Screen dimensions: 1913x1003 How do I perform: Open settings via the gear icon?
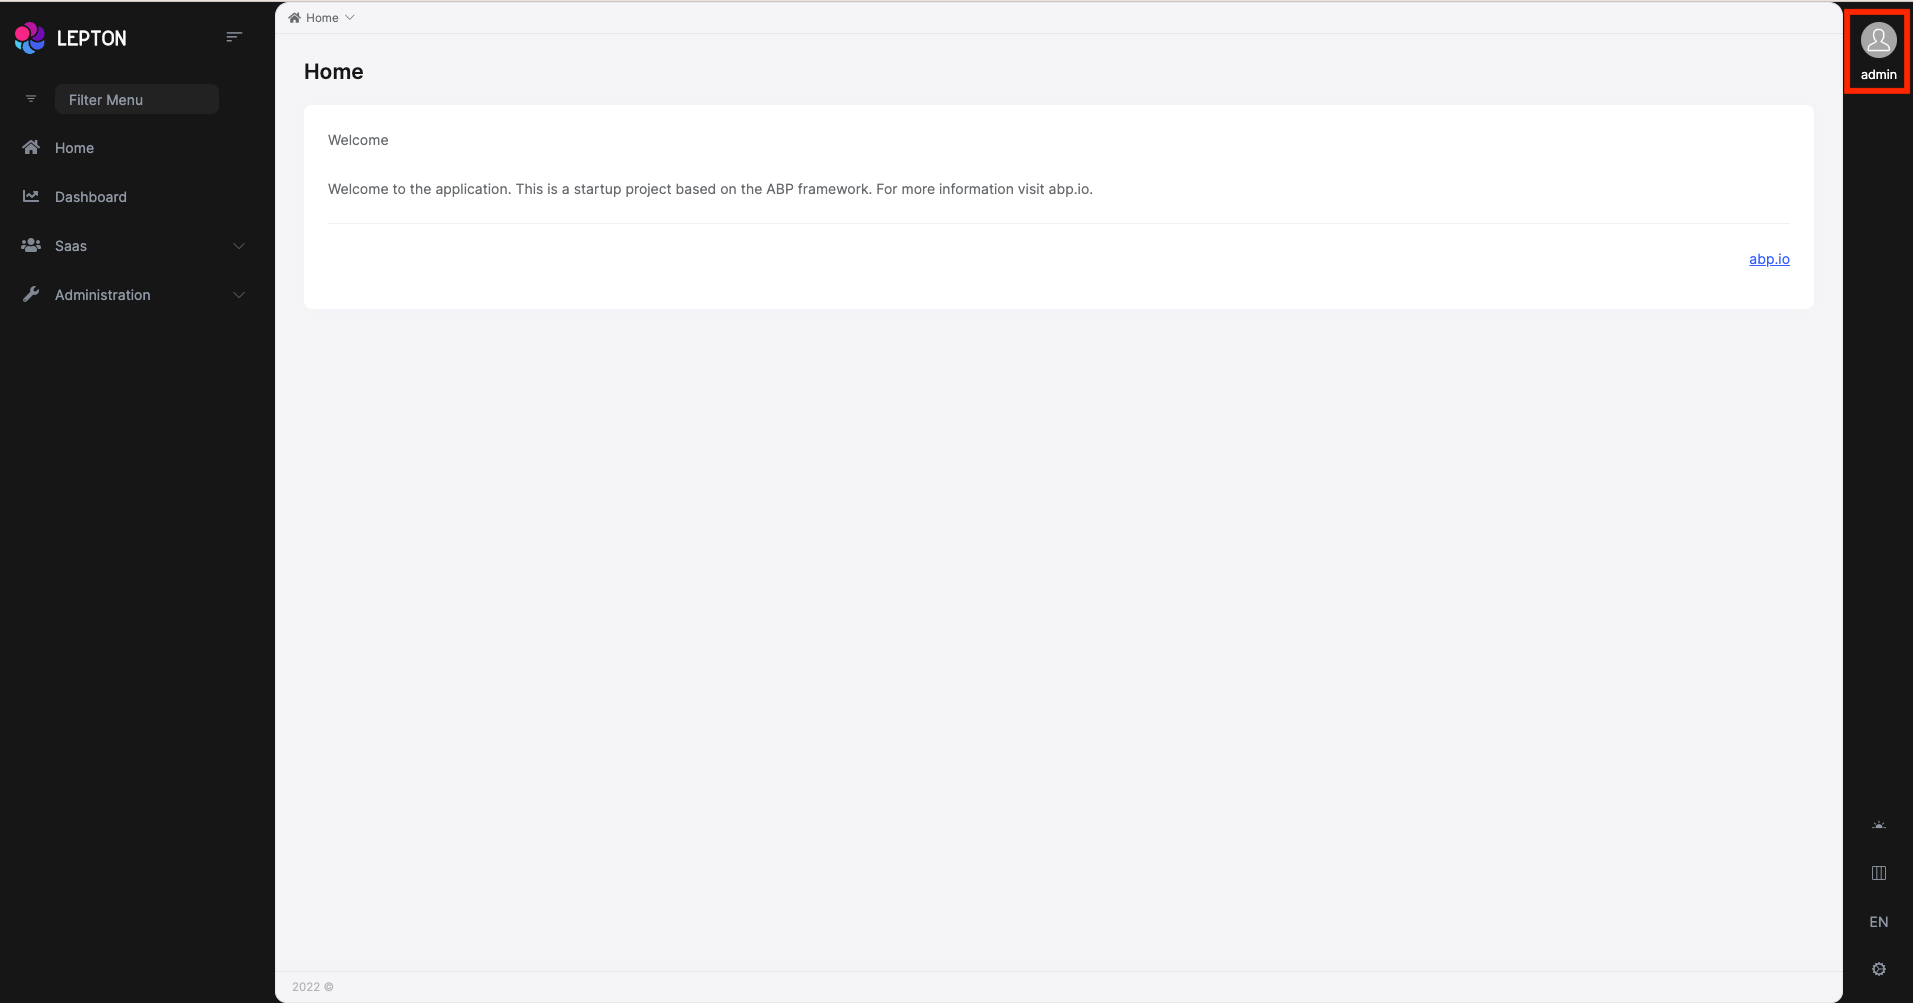click(1879, 969)
